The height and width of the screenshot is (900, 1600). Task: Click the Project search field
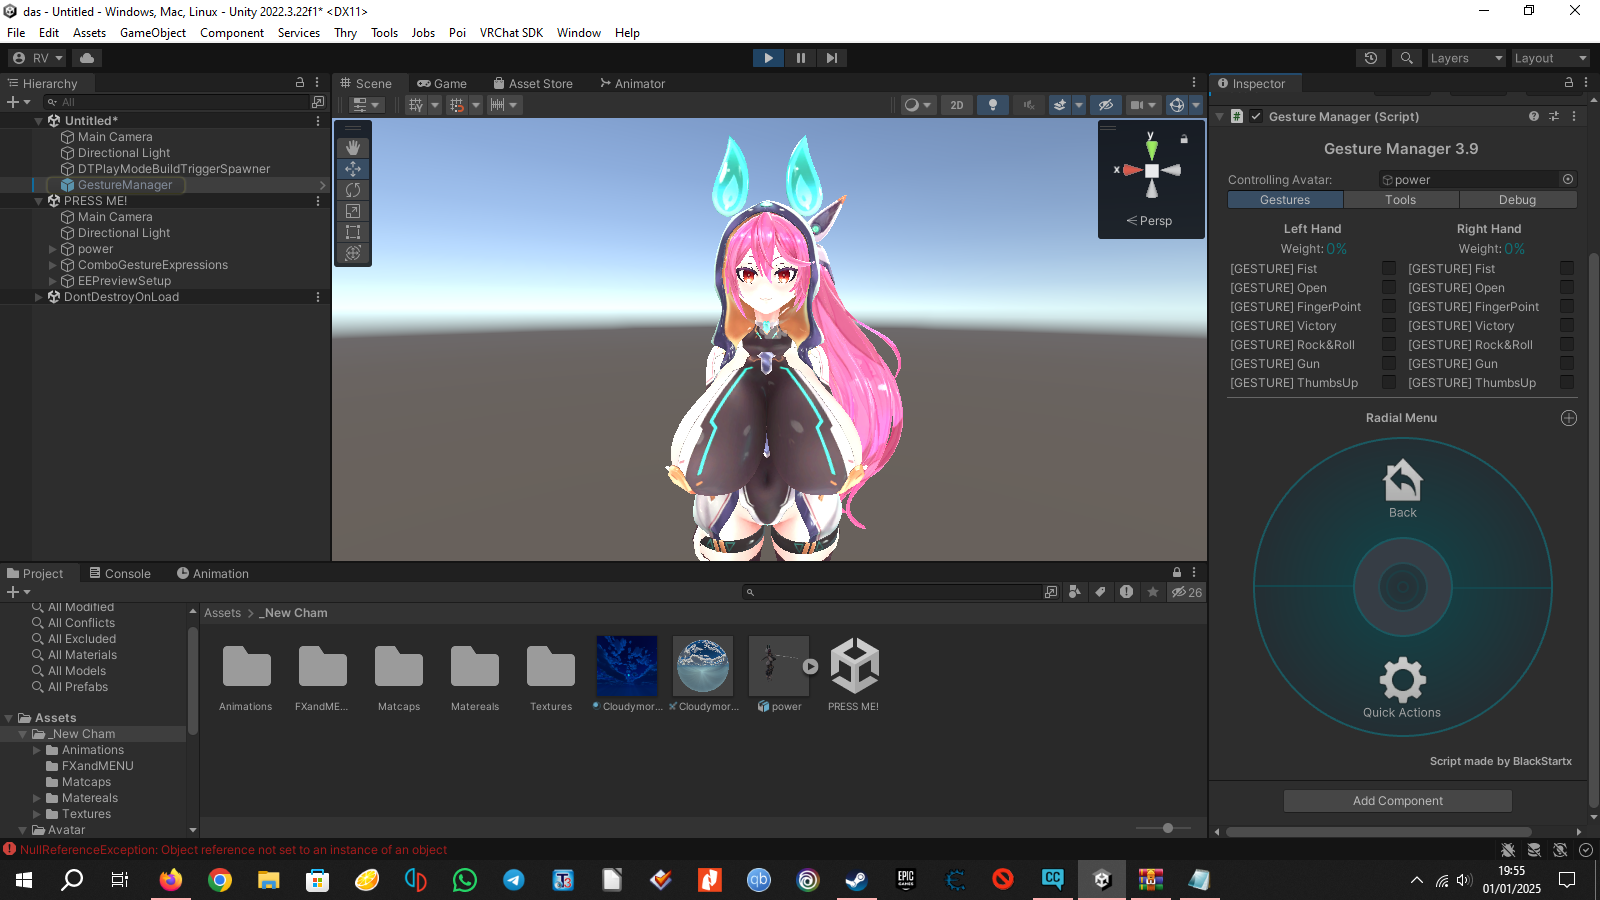[x=892, y=592]
